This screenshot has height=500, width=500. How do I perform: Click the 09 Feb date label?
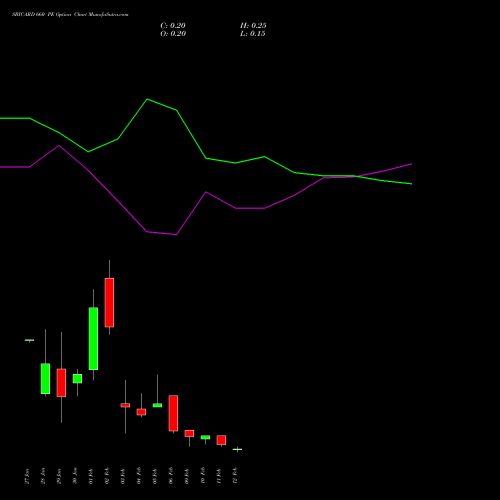pyautogui.click(x=187, y=476)
